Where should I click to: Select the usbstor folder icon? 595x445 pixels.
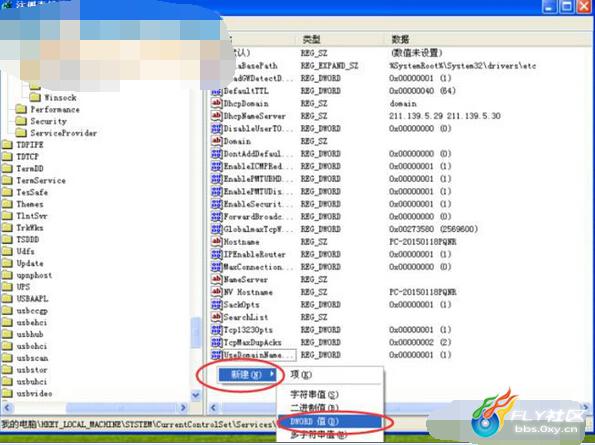click(7, 370)
